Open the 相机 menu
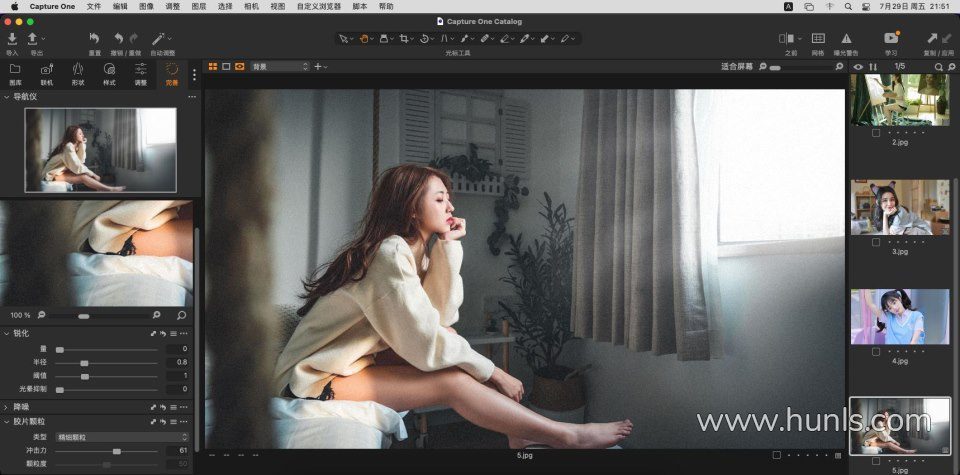The image size is (960, 475). tap(251, 6)
